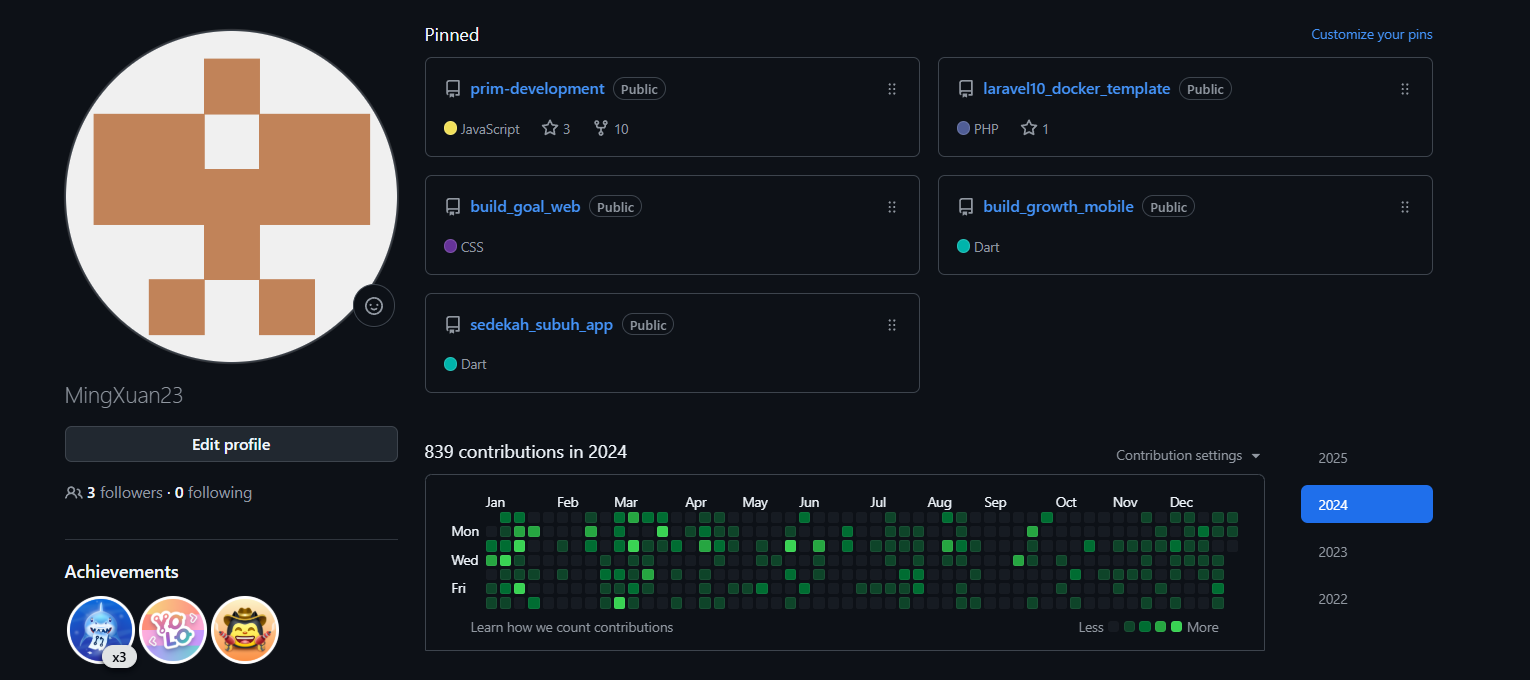The image size is (1530, 680).
Task: Click drag handle on build_goal_web card
Action: [x=892, y=207]
